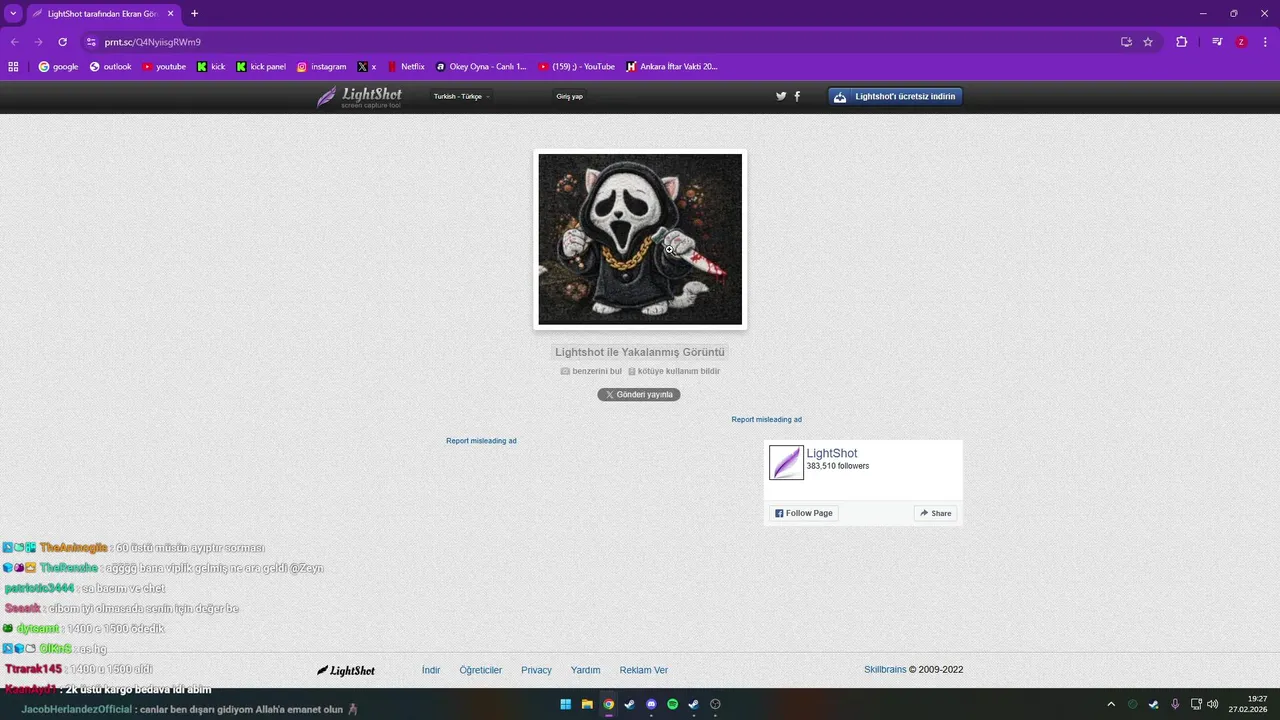Click Follow Page on Facebook widget
Image resolution: width=1280 pixels, height=720 pixels.
(x=803, y=513)
